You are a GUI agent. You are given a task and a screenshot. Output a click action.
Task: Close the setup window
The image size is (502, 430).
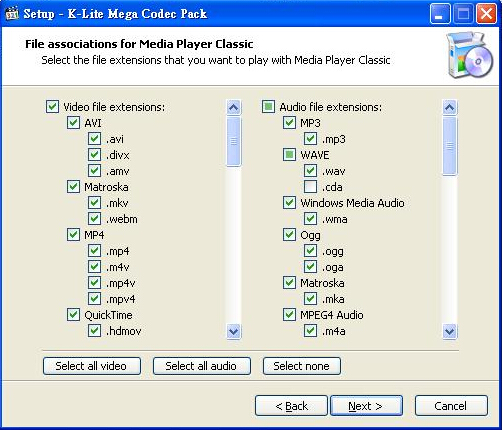pos(487,14)
